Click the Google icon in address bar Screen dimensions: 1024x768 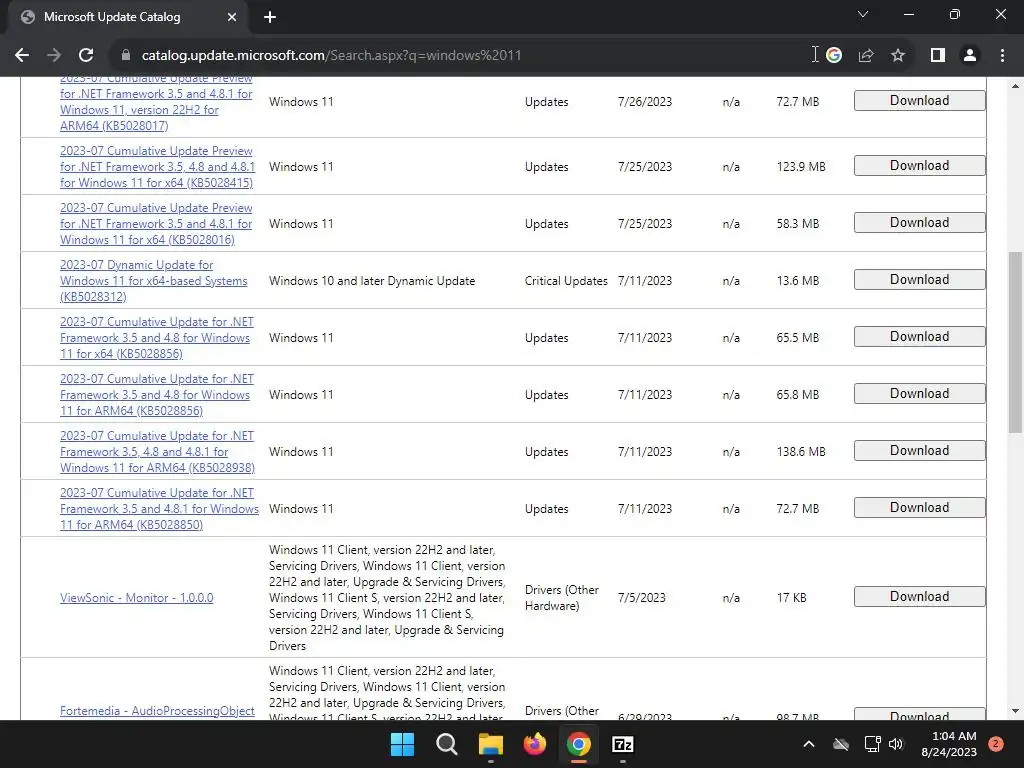(x=834, y=56)
